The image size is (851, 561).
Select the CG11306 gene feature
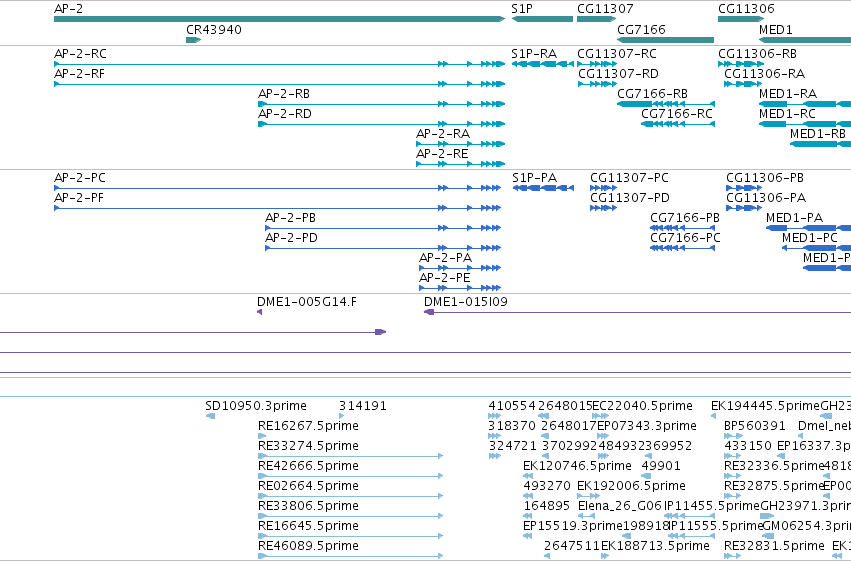(x=741, y=19)
